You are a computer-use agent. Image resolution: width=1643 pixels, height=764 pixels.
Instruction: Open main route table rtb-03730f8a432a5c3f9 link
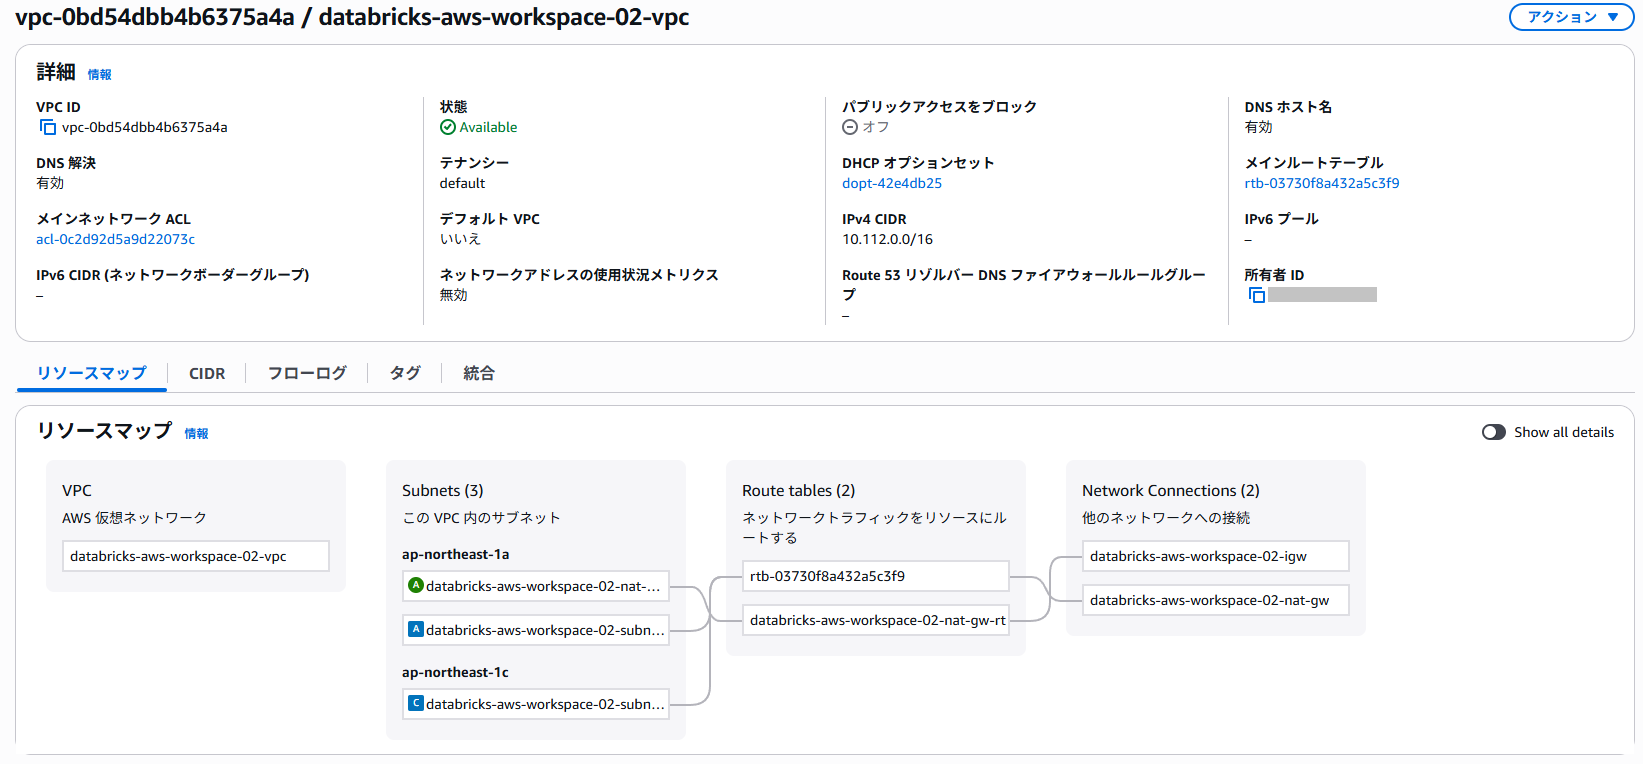coord(1321,183)
